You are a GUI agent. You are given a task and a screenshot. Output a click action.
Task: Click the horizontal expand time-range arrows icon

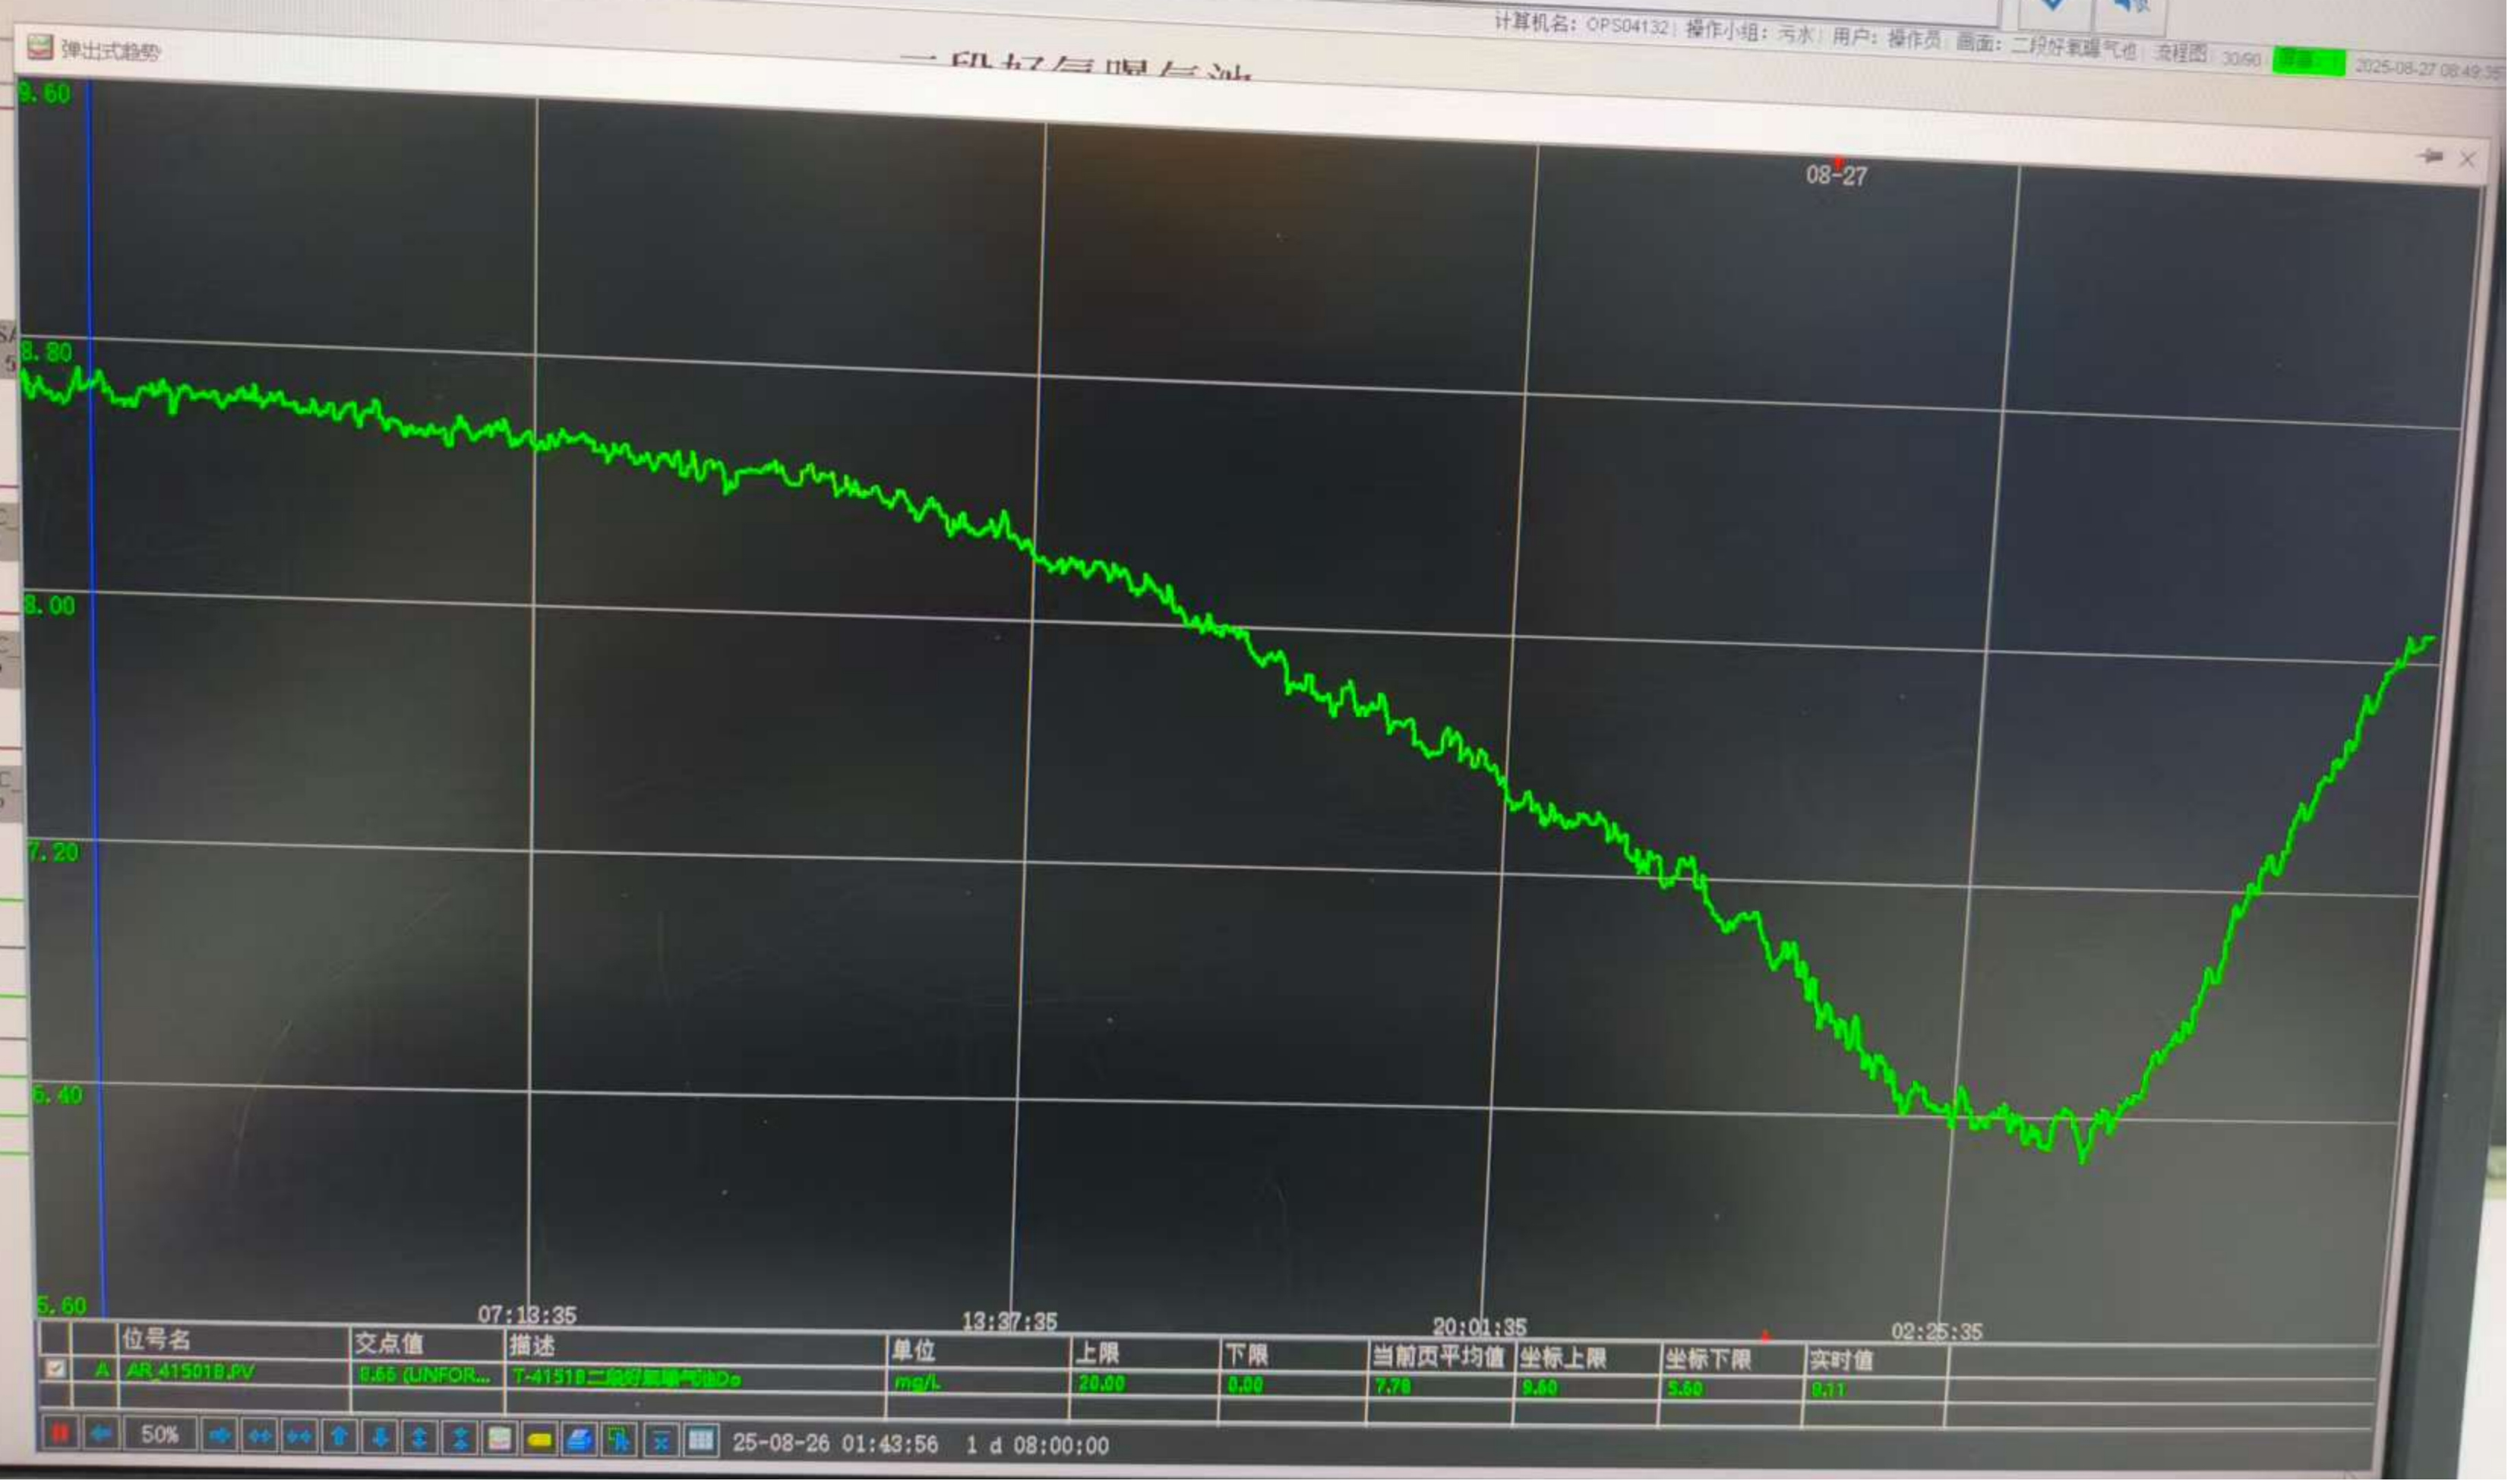coord(259,1437)
